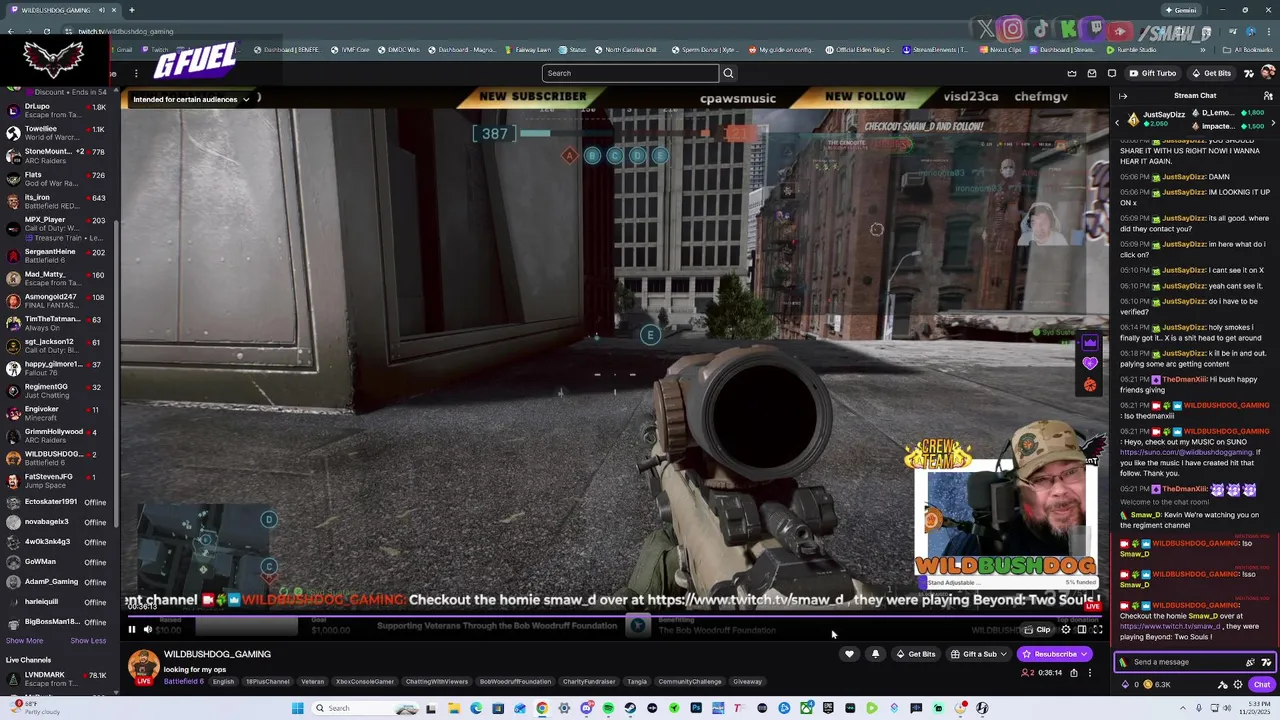
Task: Reload the page in the browser
Action: [46, 31]
